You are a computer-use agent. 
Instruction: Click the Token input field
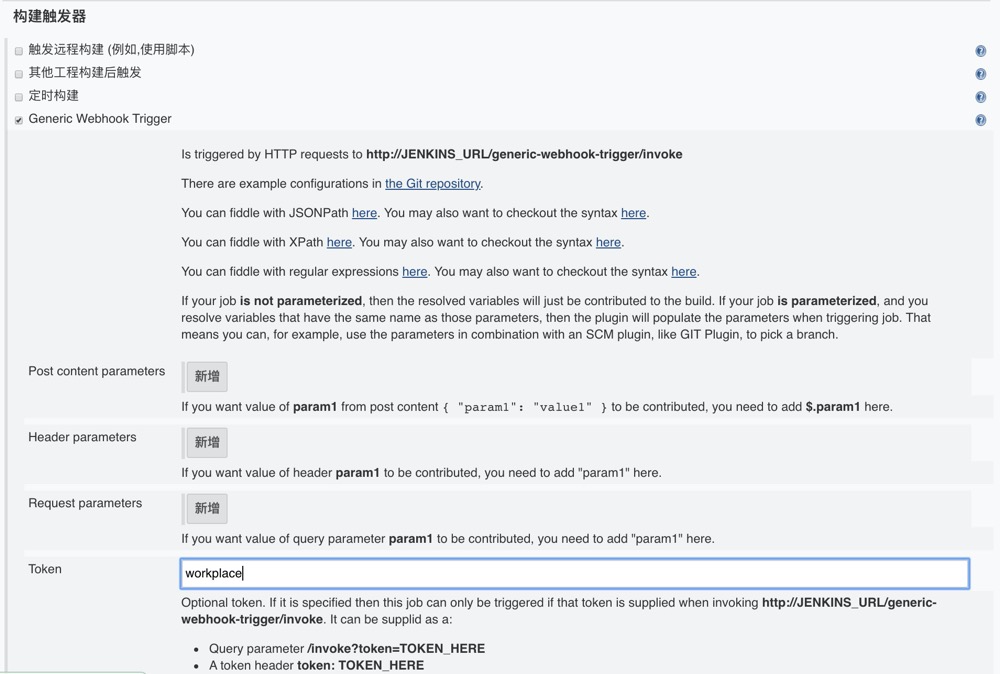[575, 573]
